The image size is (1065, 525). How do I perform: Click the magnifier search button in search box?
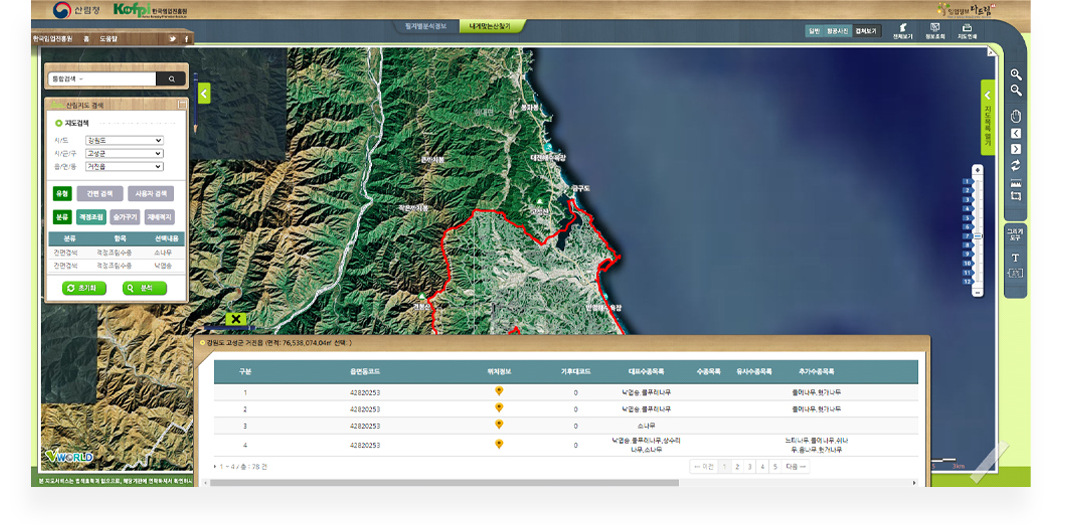(171, 79)
